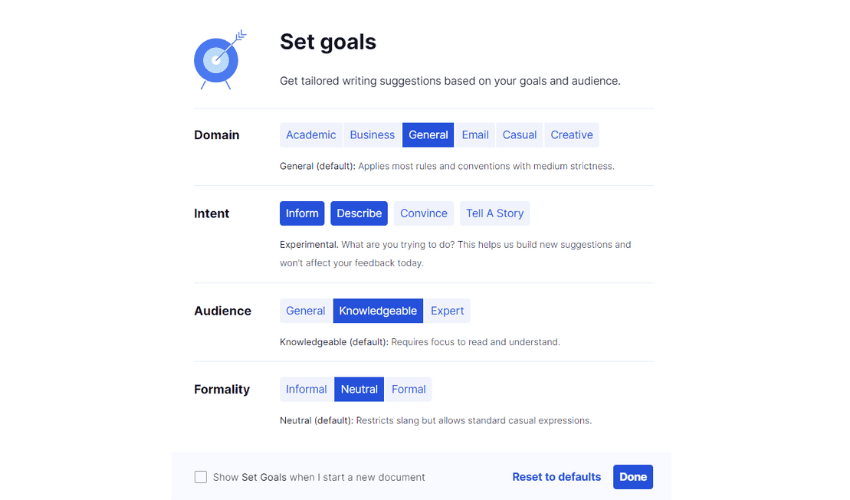Enable Convince intent

click(x=423, y=213)
